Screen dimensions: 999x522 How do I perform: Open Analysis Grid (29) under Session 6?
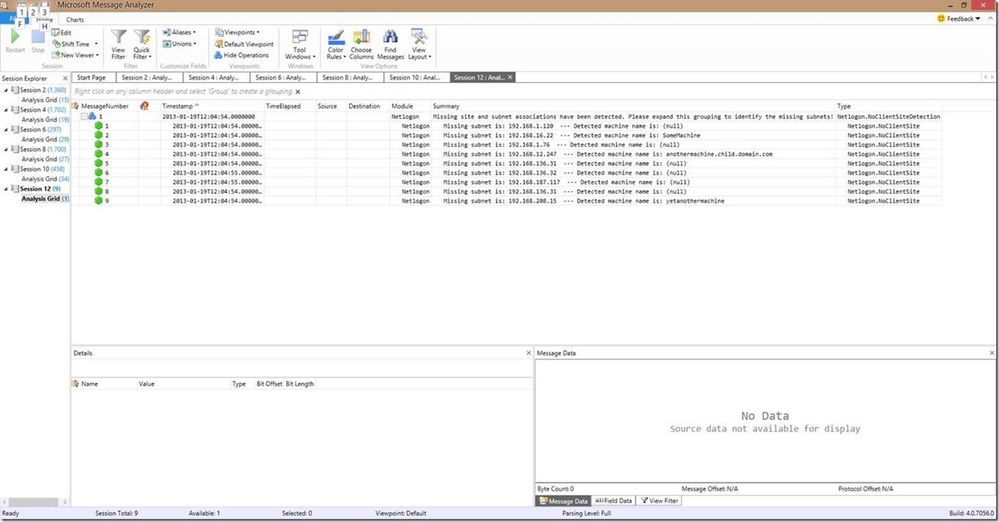45,140
